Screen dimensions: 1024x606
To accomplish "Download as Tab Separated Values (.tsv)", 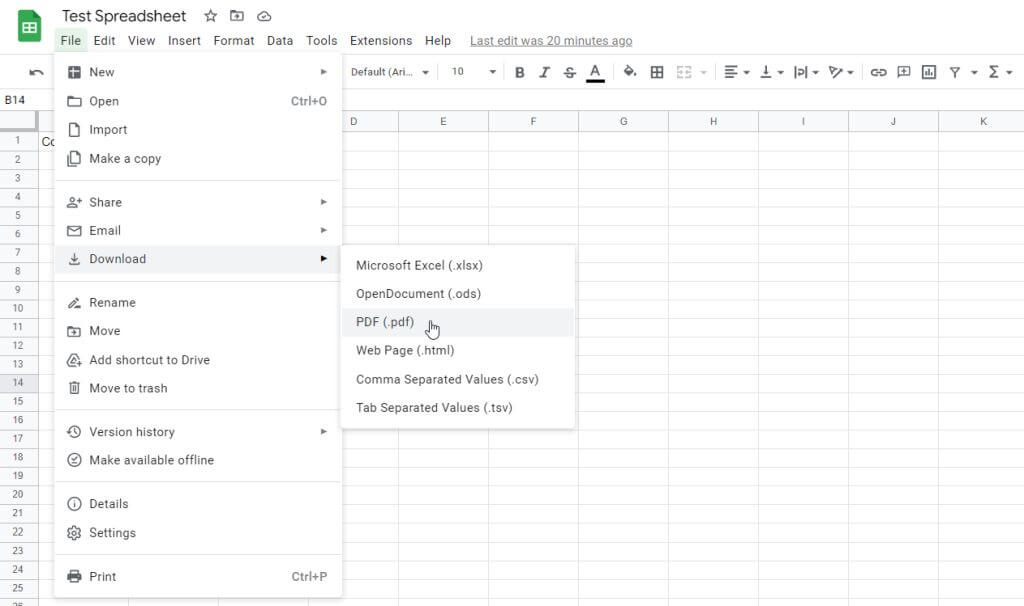I will (458, 407).
